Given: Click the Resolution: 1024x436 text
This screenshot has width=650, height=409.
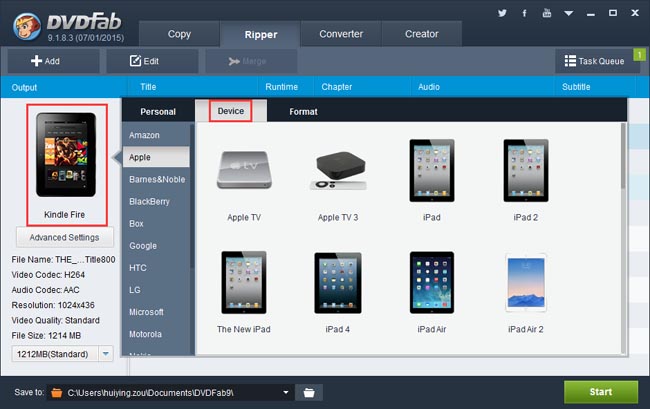Looking at the screenshot, I should pos(53,305).
